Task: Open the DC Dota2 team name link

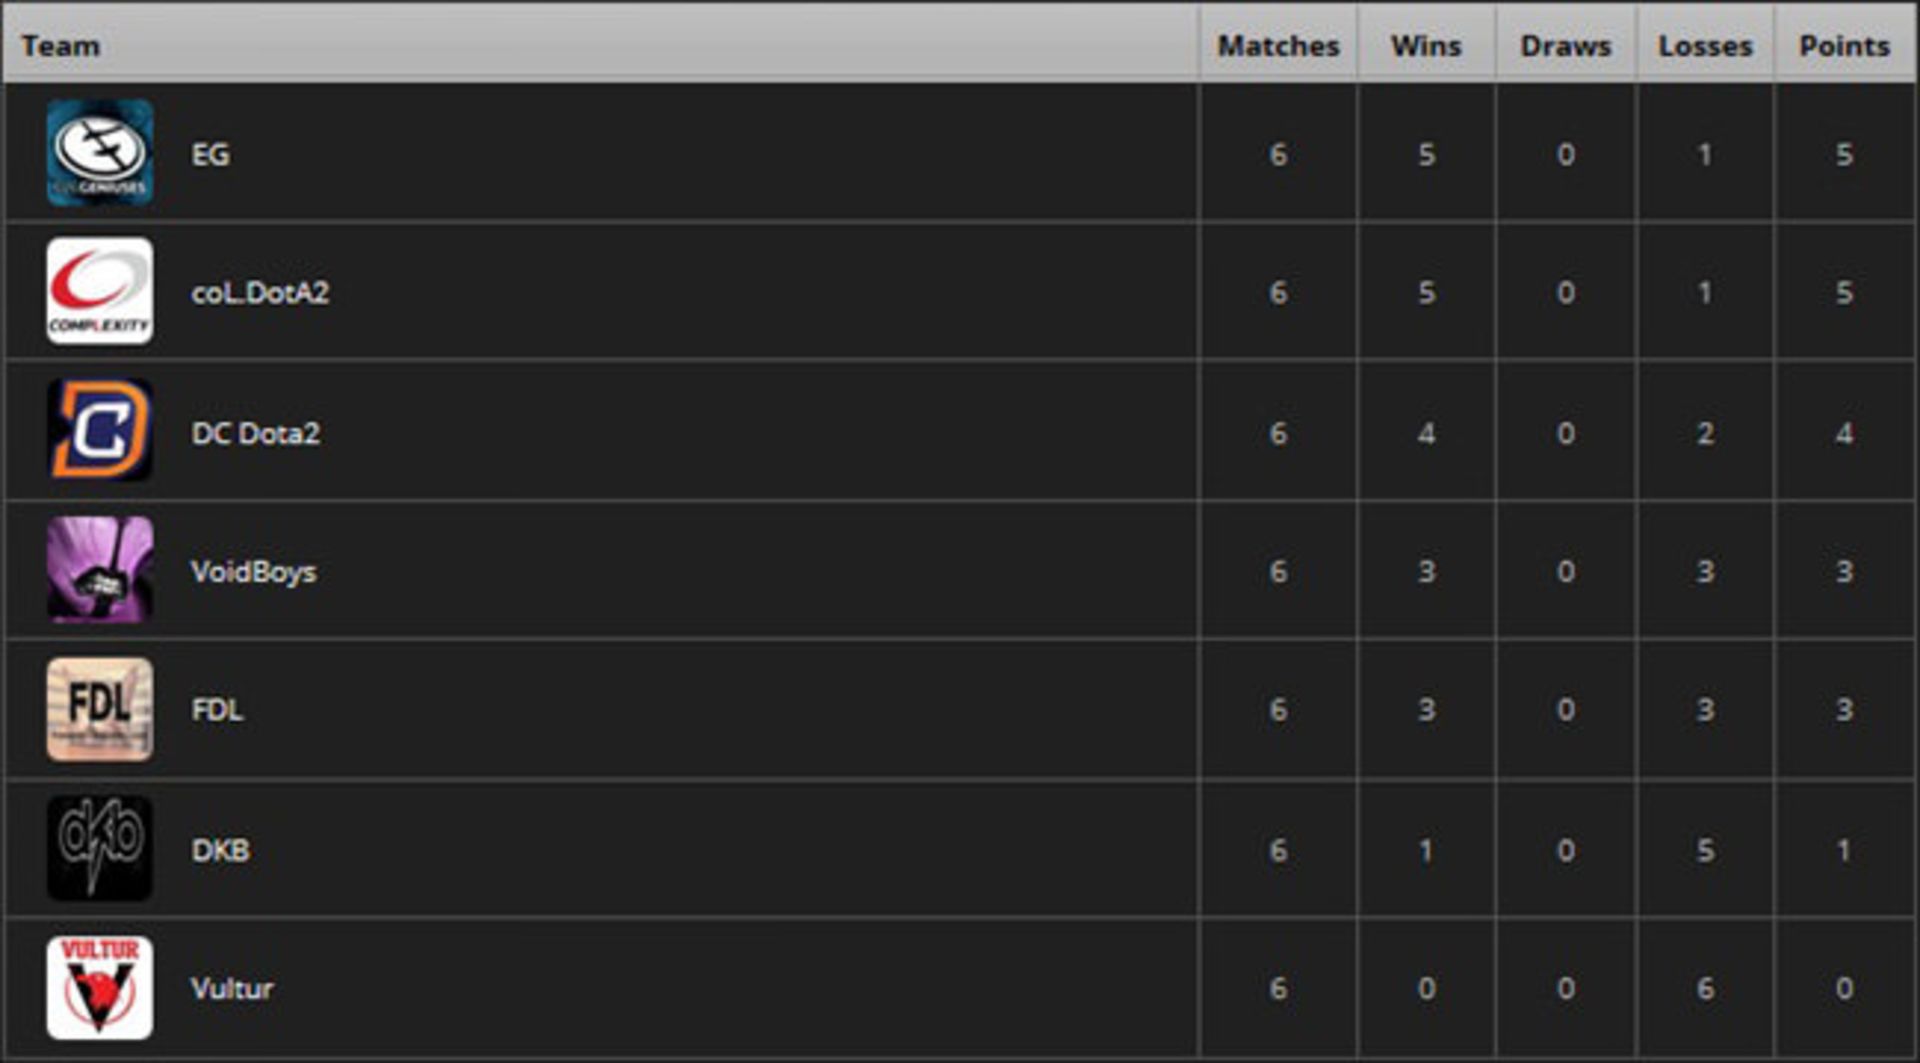Action: click(256, 433)
